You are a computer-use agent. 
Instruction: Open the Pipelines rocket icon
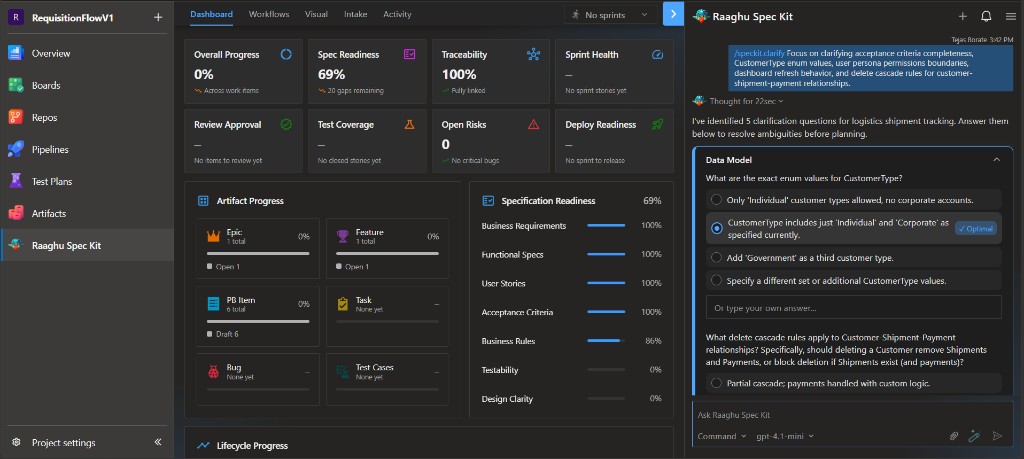16,149
